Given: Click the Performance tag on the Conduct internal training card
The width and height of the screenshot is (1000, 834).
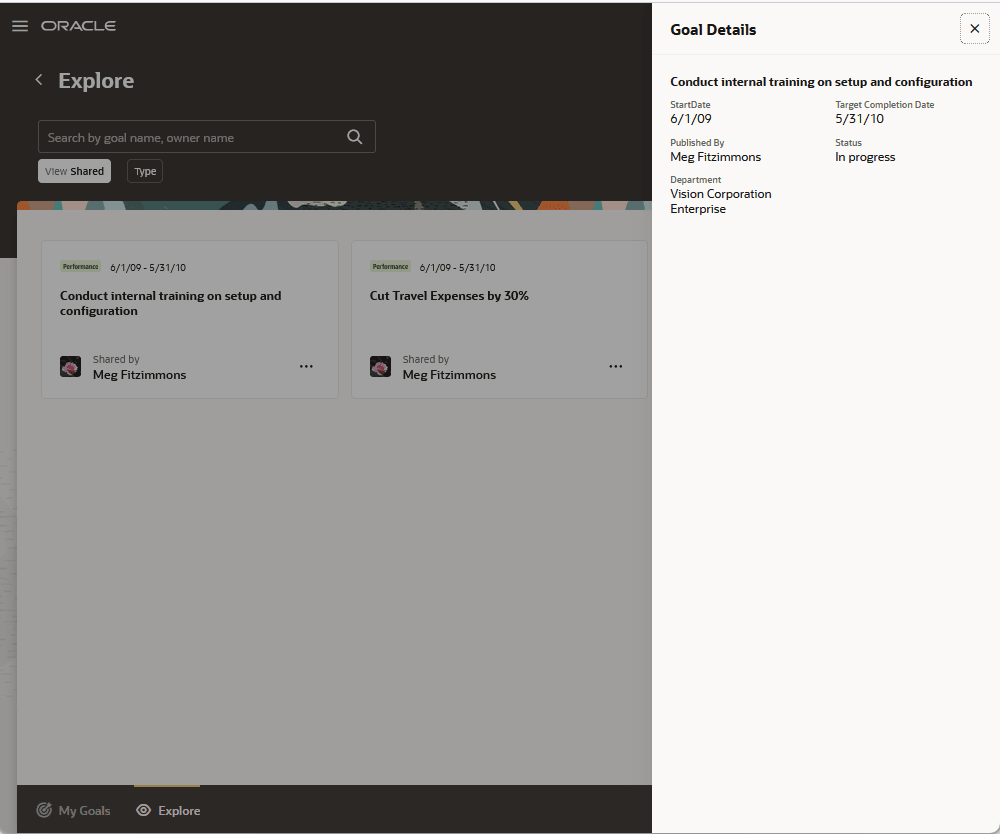Looking at the screenshot, I should point(80,267).
